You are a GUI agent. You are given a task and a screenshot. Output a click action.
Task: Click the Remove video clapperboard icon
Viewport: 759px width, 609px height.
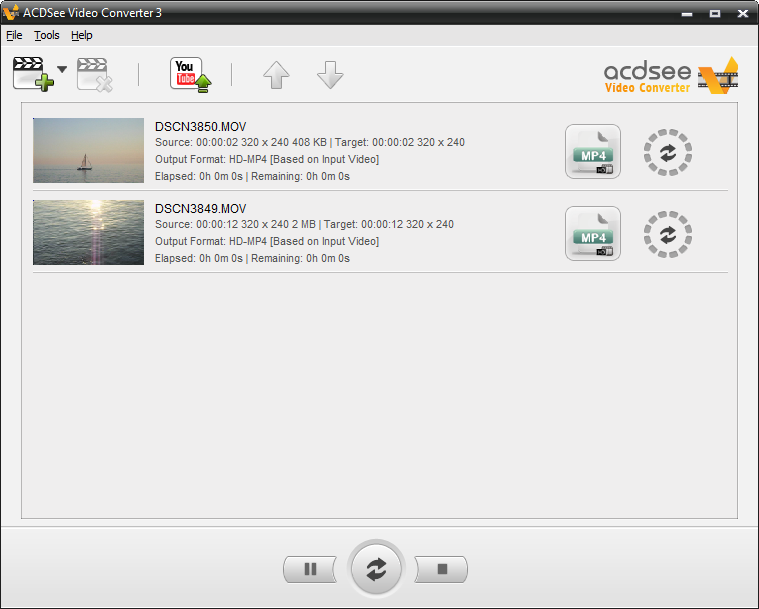click(x=95, y=75)
